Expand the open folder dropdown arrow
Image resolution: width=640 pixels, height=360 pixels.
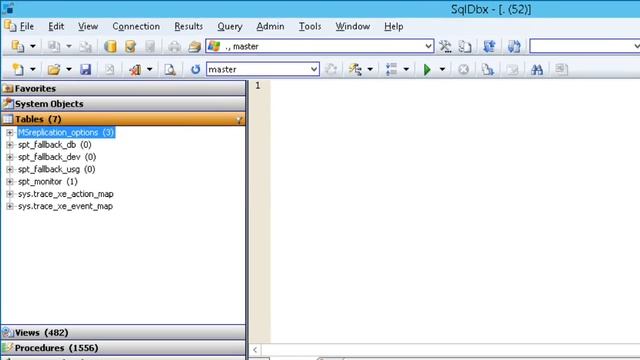click(69, 69)
